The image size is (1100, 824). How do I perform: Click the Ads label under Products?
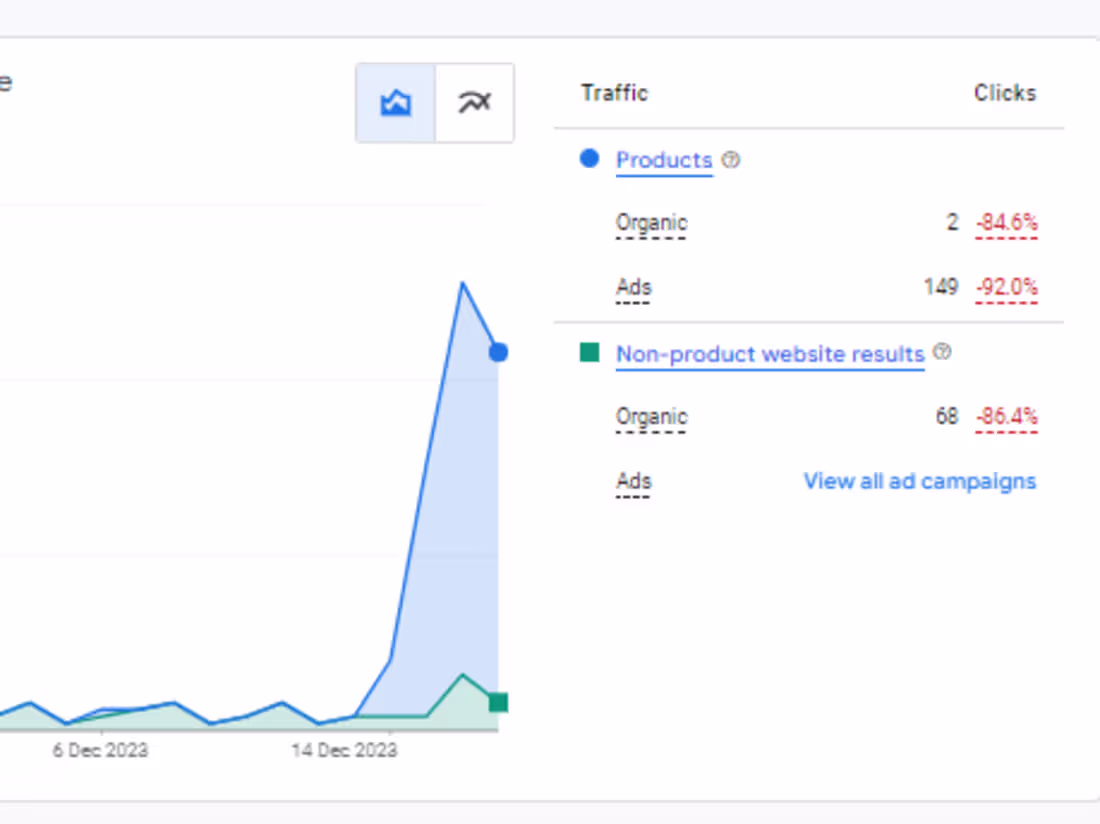tap(633, 287)
